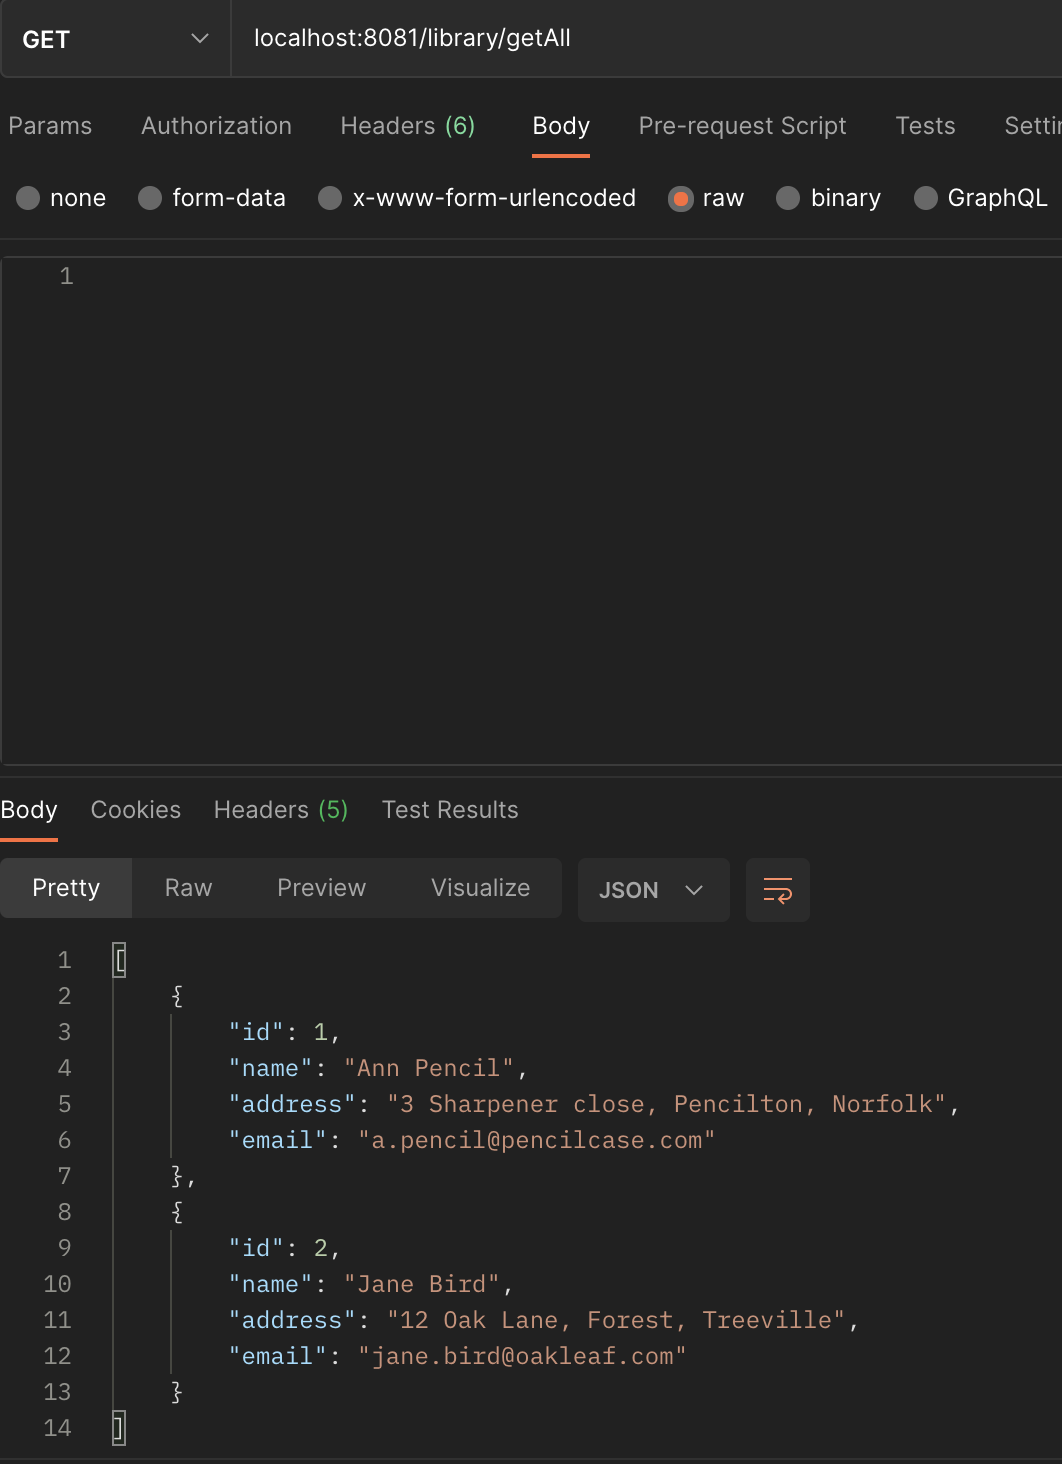Click response line number 14
Viewport: 1062px width, 1464px height.
(57, 1428)
